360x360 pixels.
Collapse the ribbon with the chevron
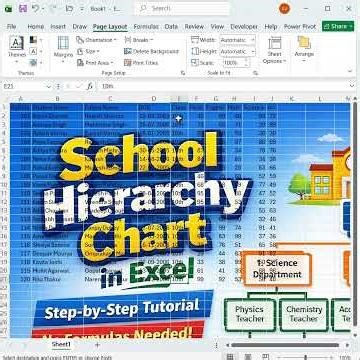click(x=350, y=71)
